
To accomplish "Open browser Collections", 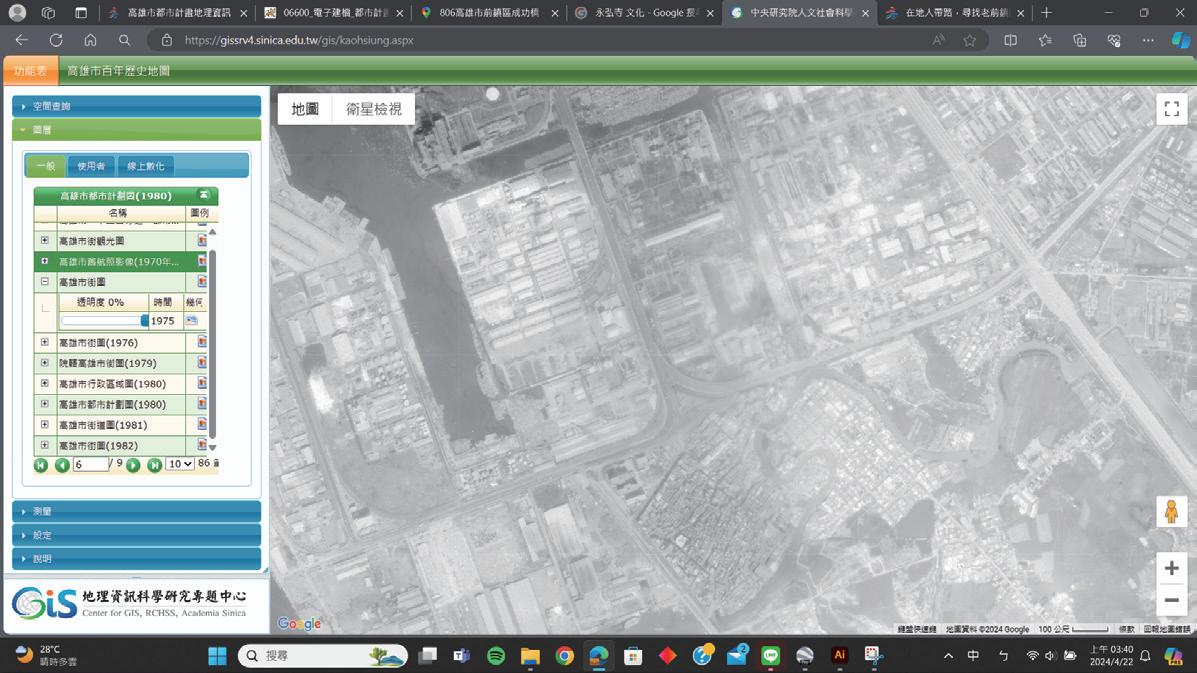I will tap(1079, 40).
